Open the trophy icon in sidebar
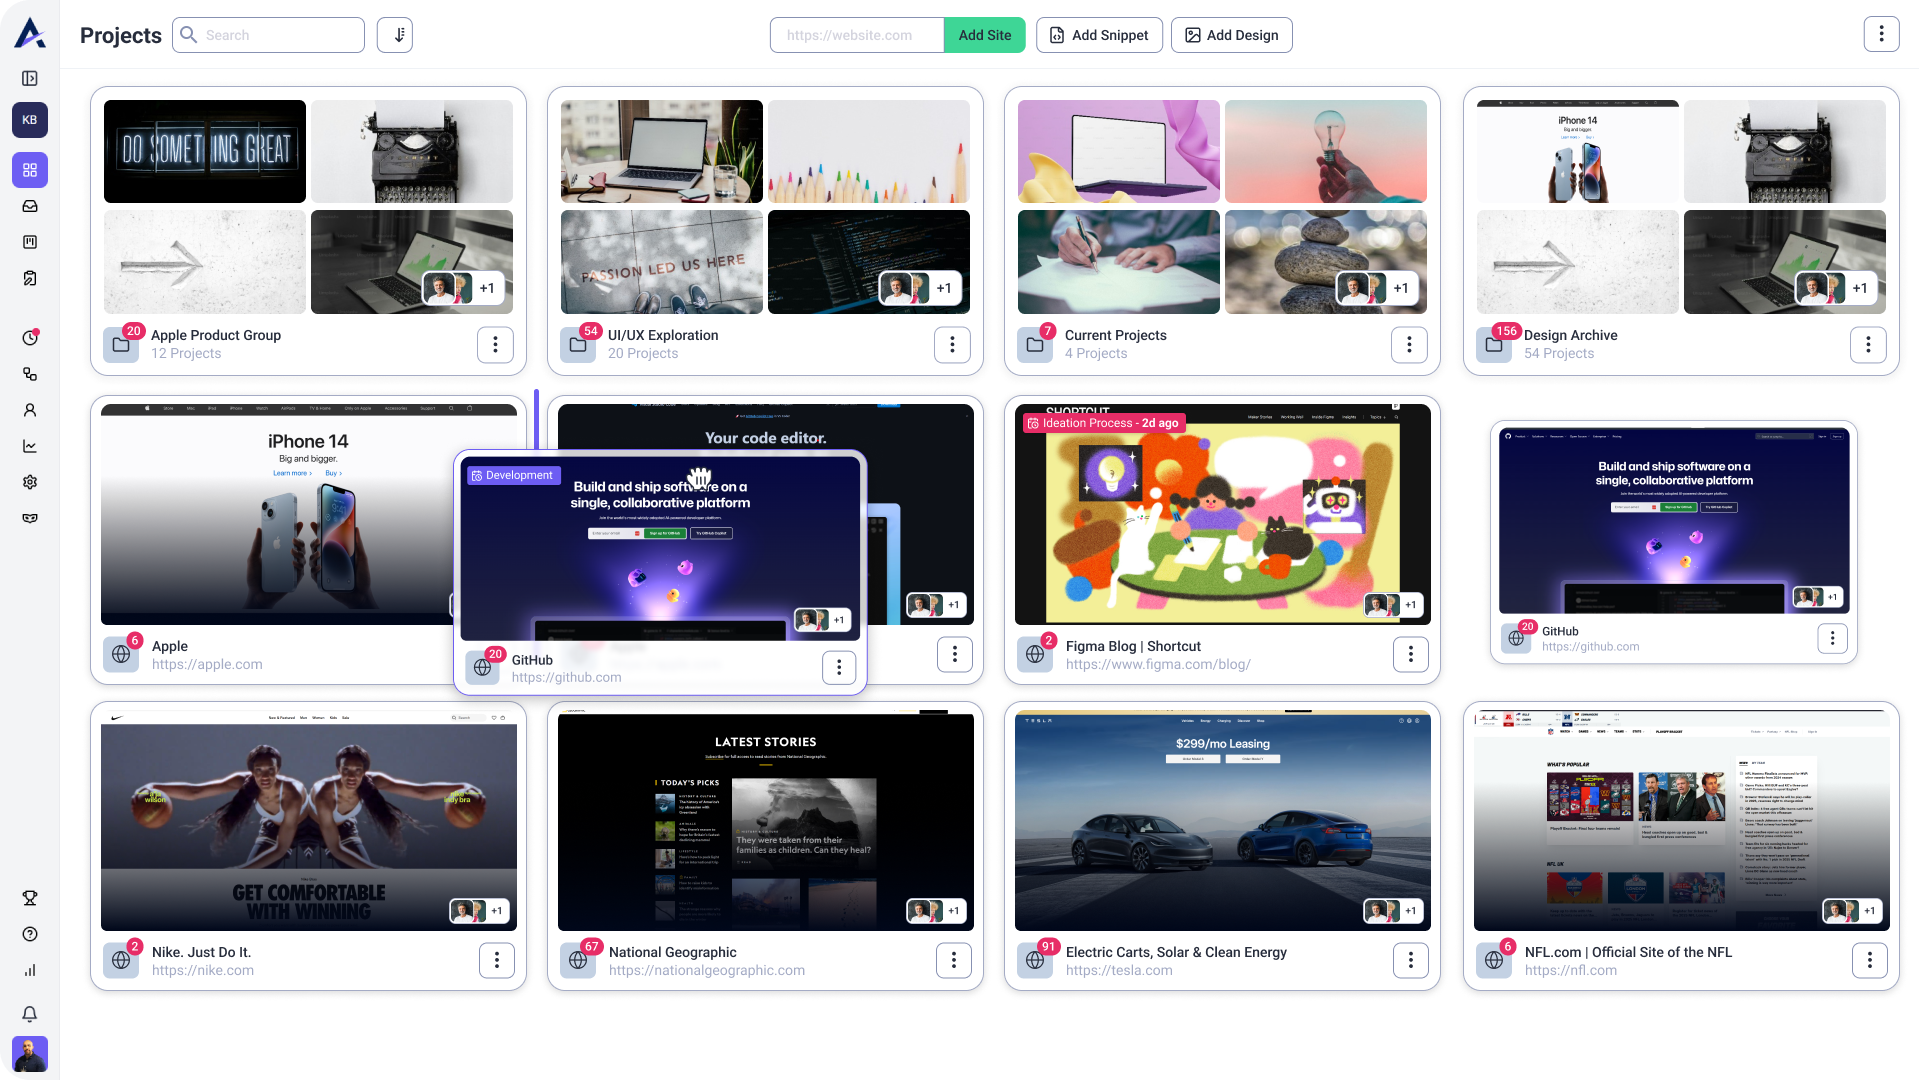Image resolution: width=1920 pixels, height=1080 pixels. (30, 898)
